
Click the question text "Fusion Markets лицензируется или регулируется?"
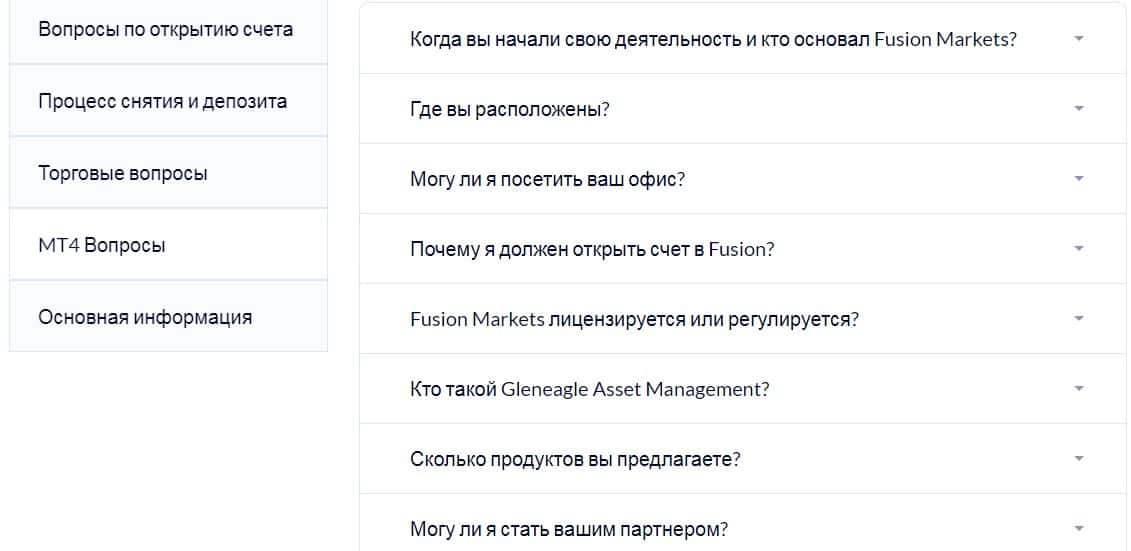[x=635, y=319]
